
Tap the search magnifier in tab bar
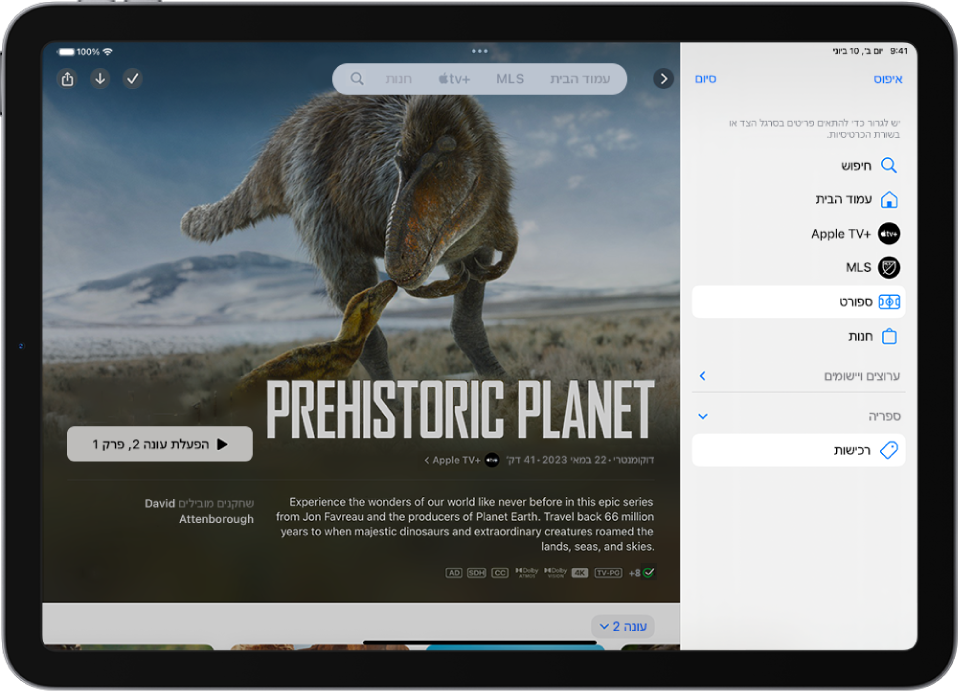point(357,79)
